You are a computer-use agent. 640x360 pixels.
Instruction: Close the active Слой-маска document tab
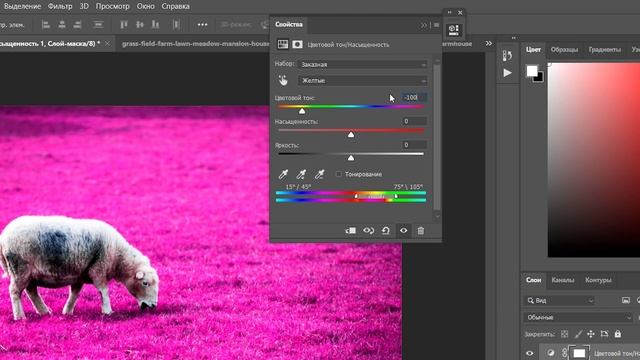pyautogui.click(x=107, y=43)
